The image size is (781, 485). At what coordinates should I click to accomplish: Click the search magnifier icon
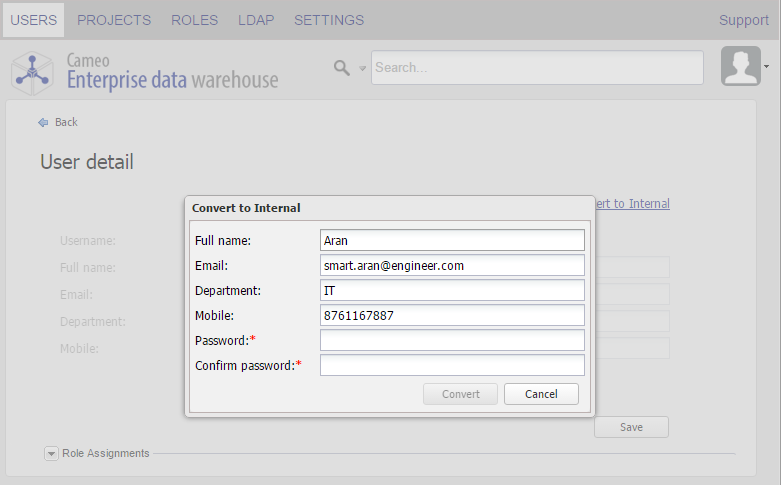(342, 68)
